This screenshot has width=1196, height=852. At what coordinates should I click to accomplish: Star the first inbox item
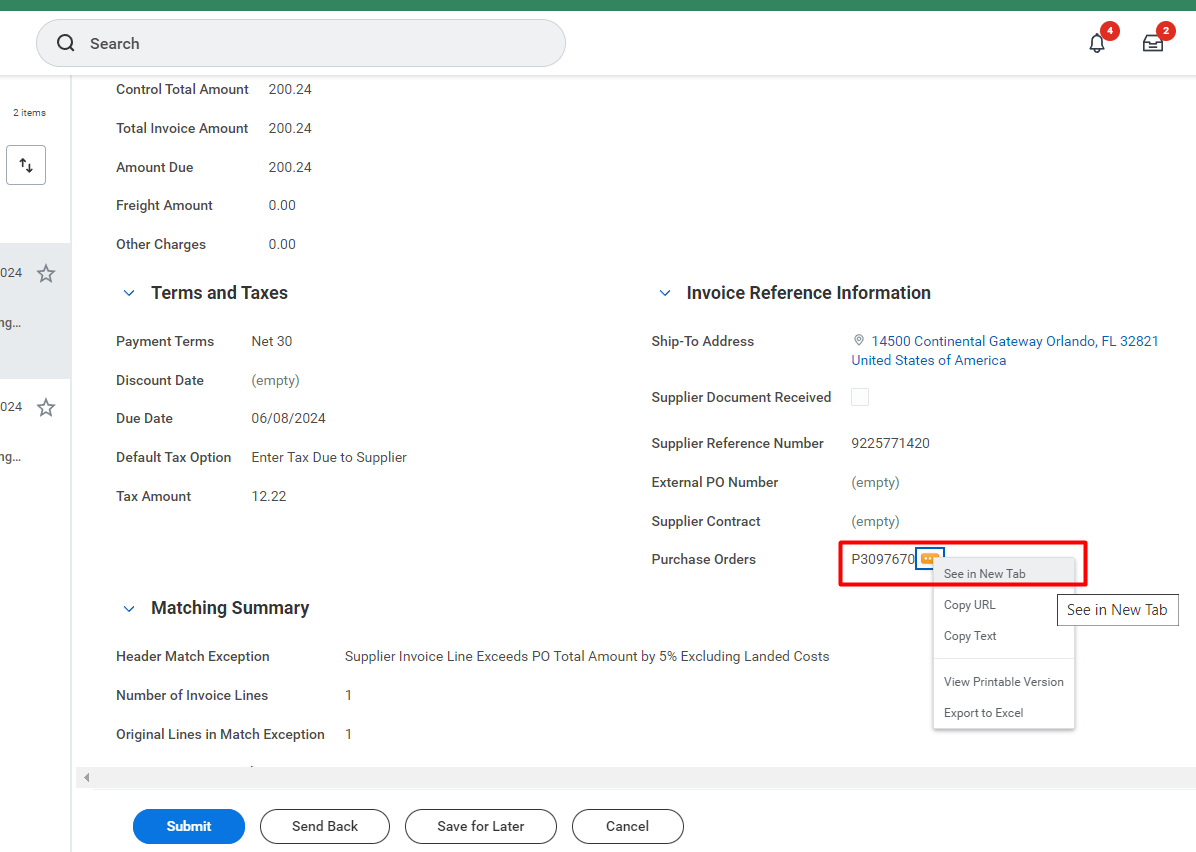[x=46, y=273]
